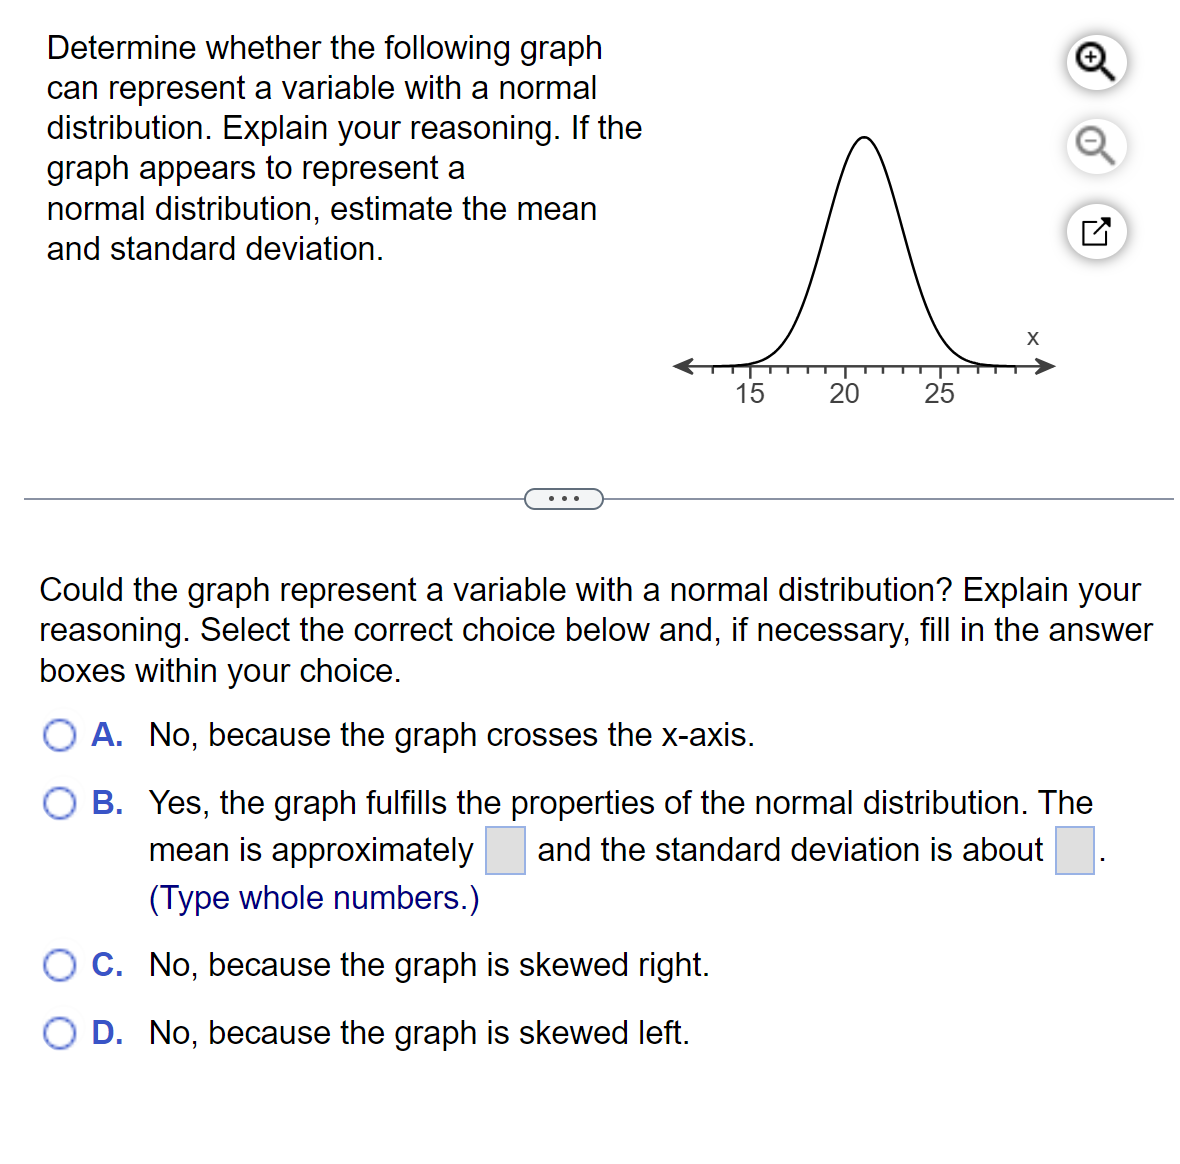Click the three-dot collapse handle
This screenshot has width=1180, height=1164.
tap(563, 497)
